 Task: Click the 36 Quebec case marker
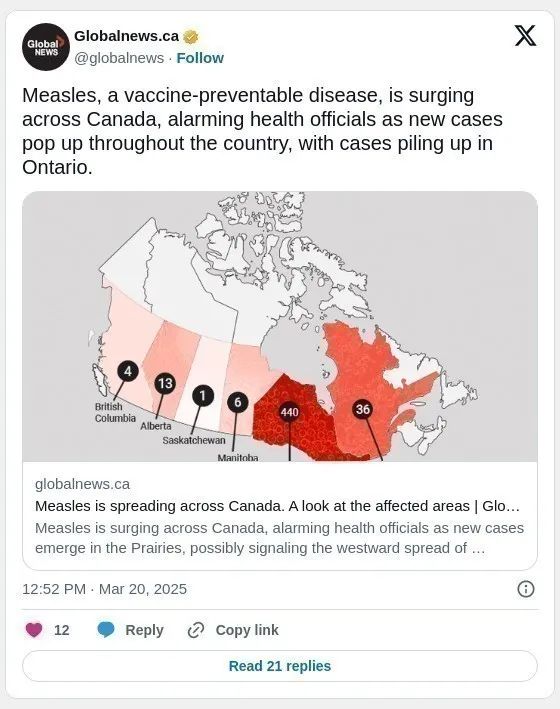[x=363, y=409]
